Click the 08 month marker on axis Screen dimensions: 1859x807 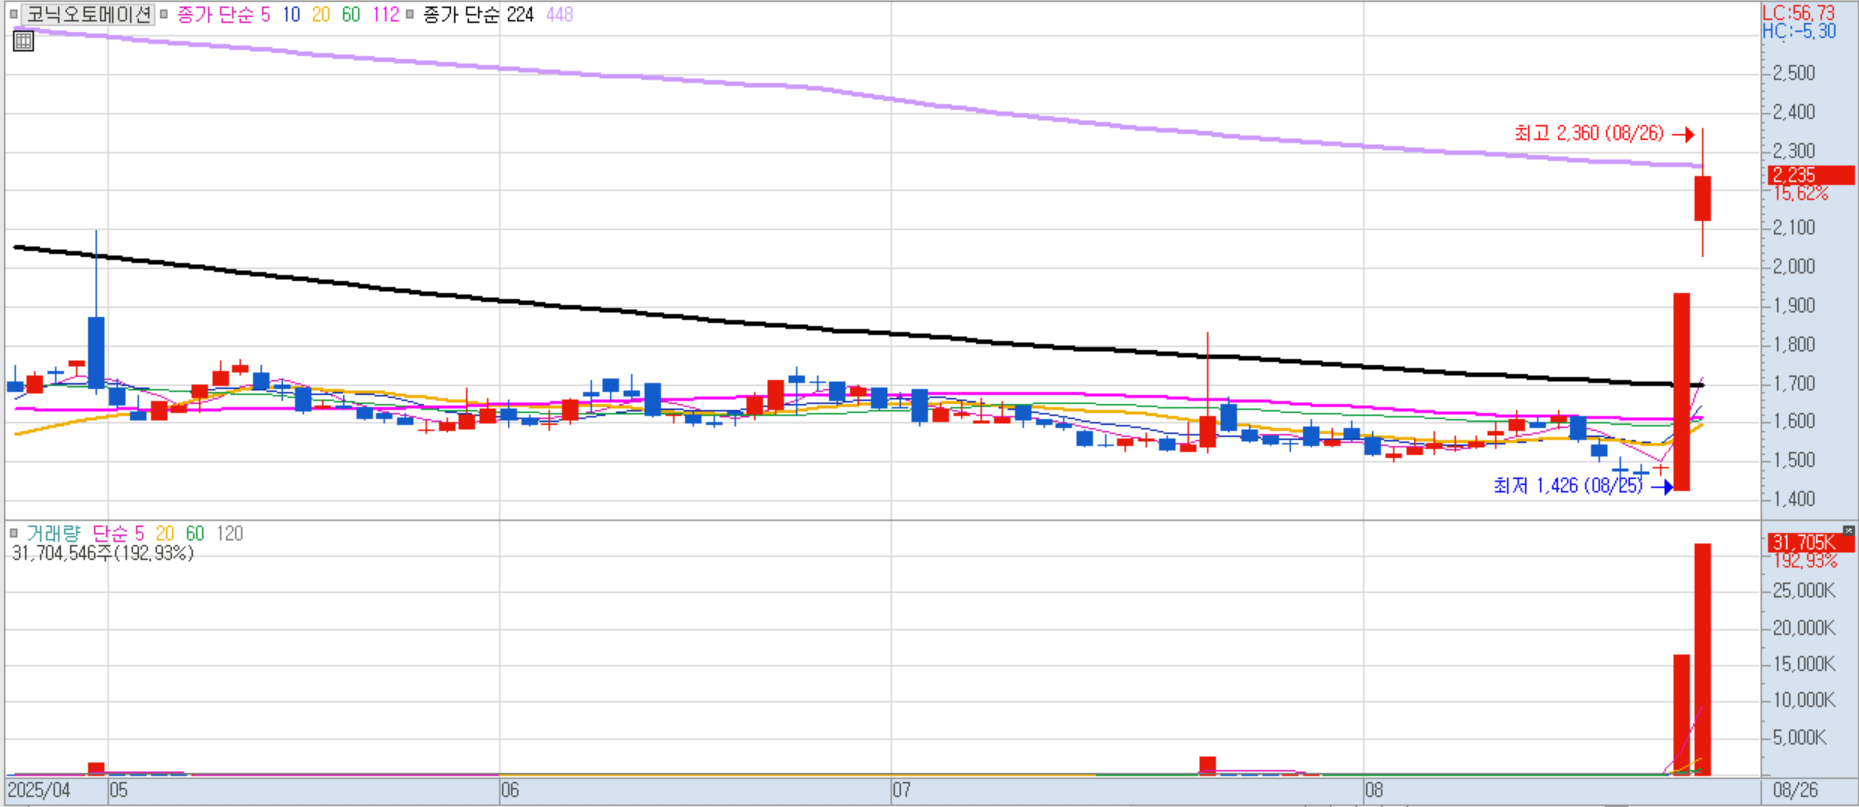pos(1374,790)
